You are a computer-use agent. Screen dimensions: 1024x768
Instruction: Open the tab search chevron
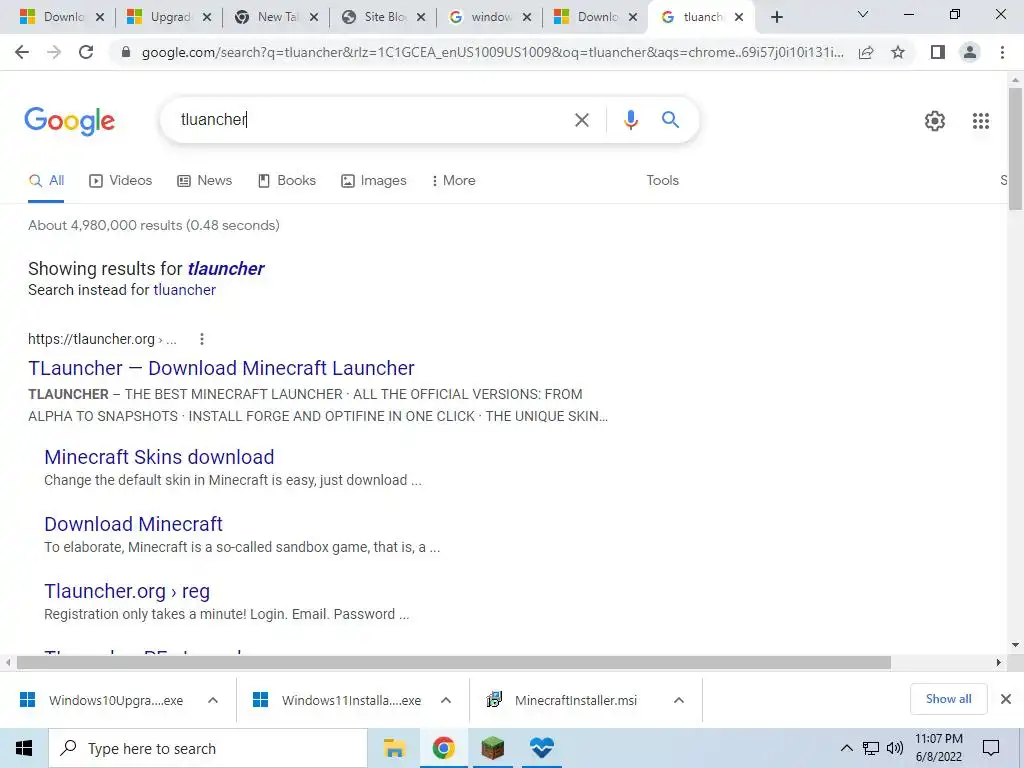(863, 14)
